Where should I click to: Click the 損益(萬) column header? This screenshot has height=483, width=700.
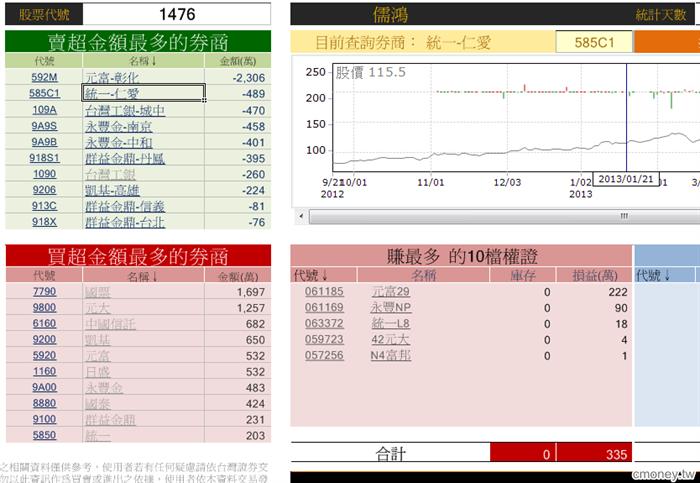click(x=595, y=275)
